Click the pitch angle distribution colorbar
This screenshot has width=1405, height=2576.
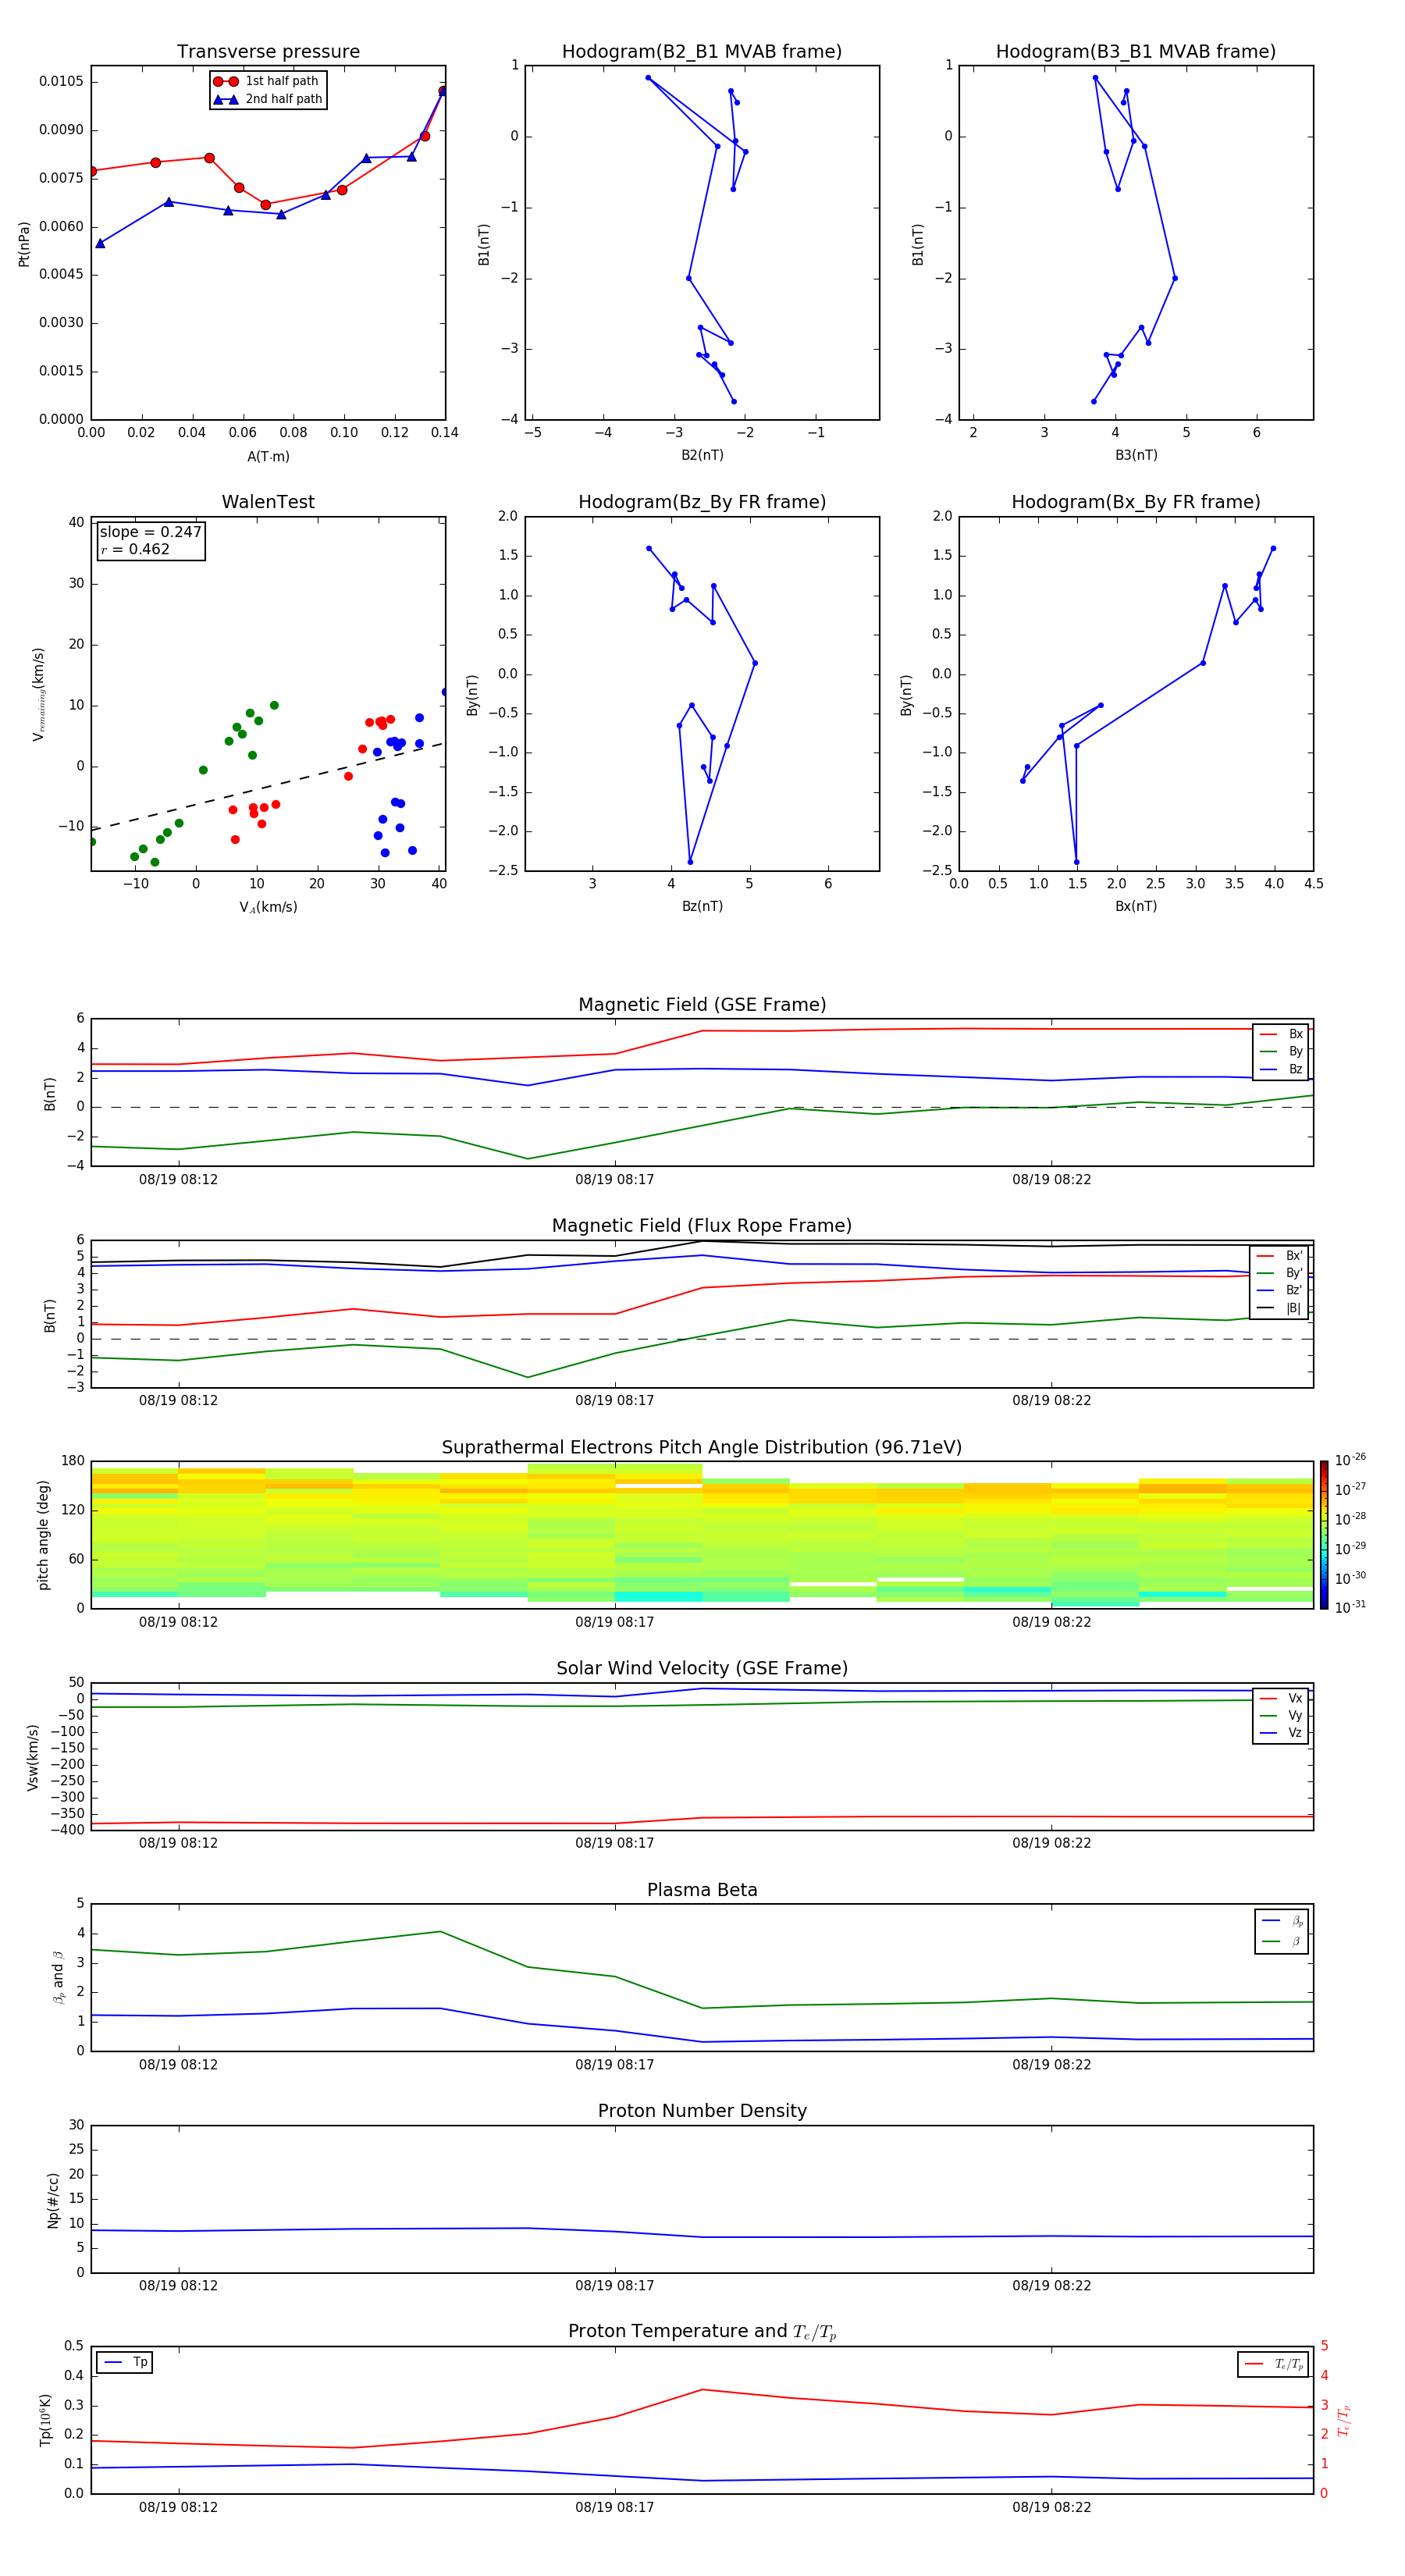1324,1535
